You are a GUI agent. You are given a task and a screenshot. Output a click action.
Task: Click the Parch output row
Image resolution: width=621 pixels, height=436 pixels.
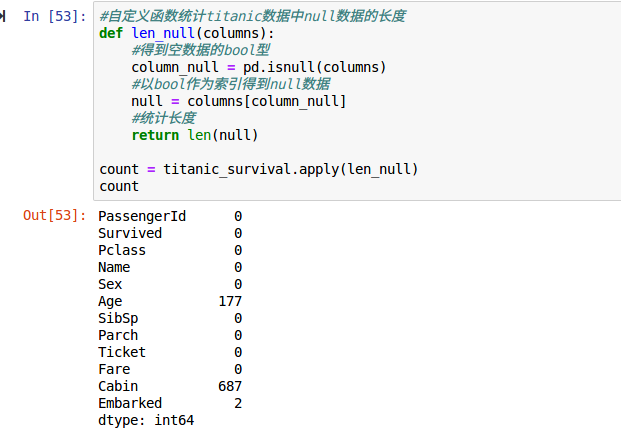[x=170, y=335]
